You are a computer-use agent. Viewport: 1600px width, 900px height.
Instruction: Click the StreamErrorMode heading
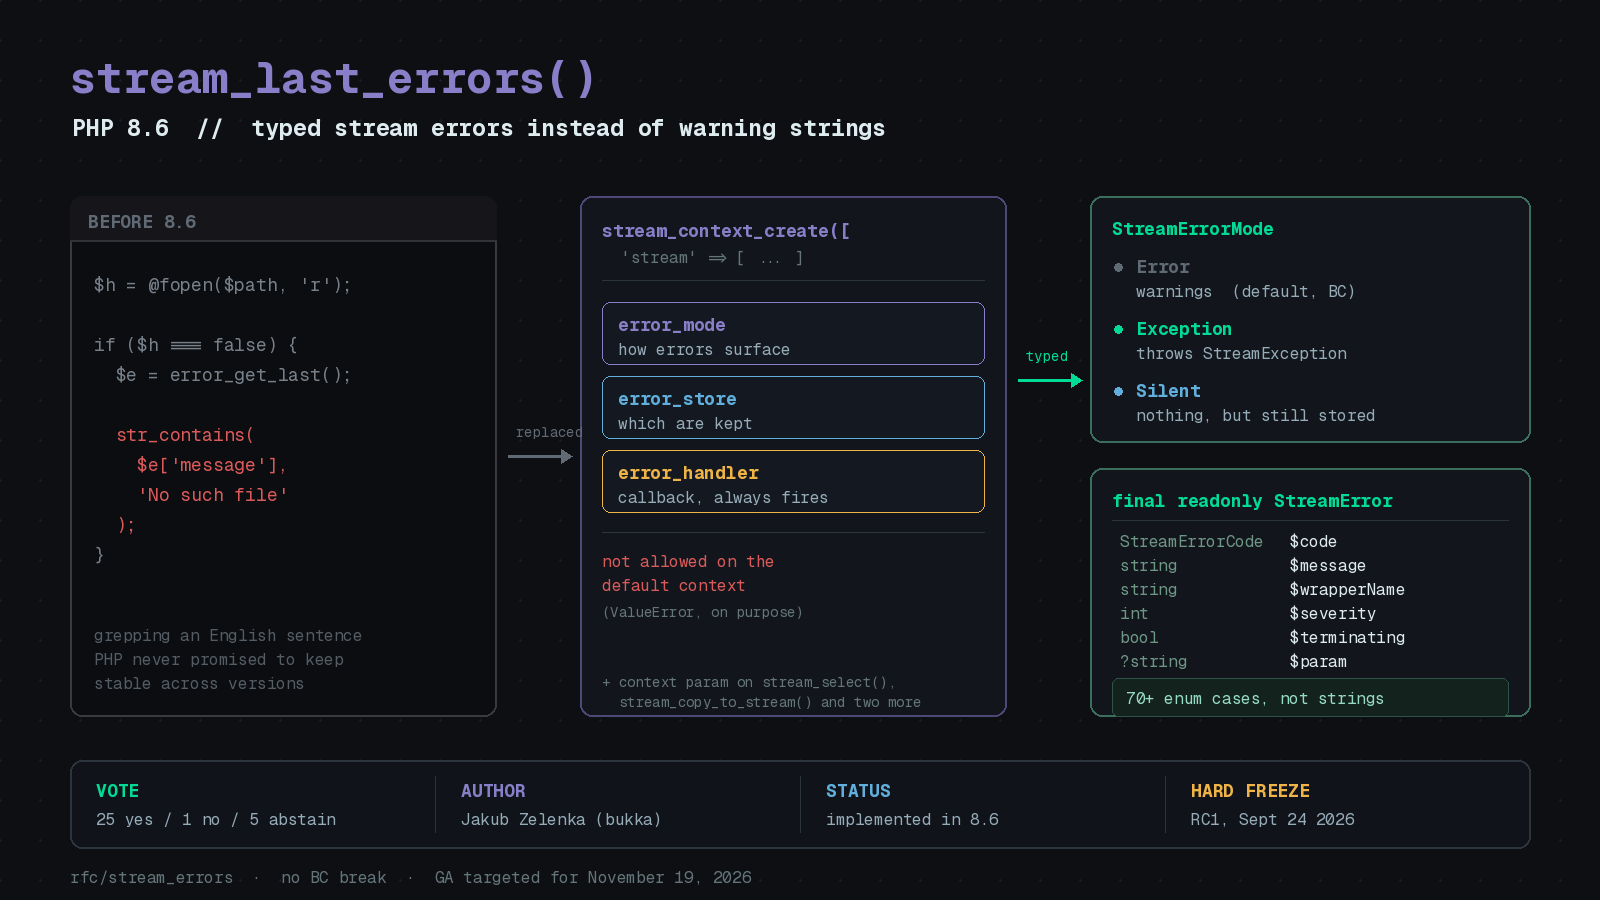point(1192,229)
